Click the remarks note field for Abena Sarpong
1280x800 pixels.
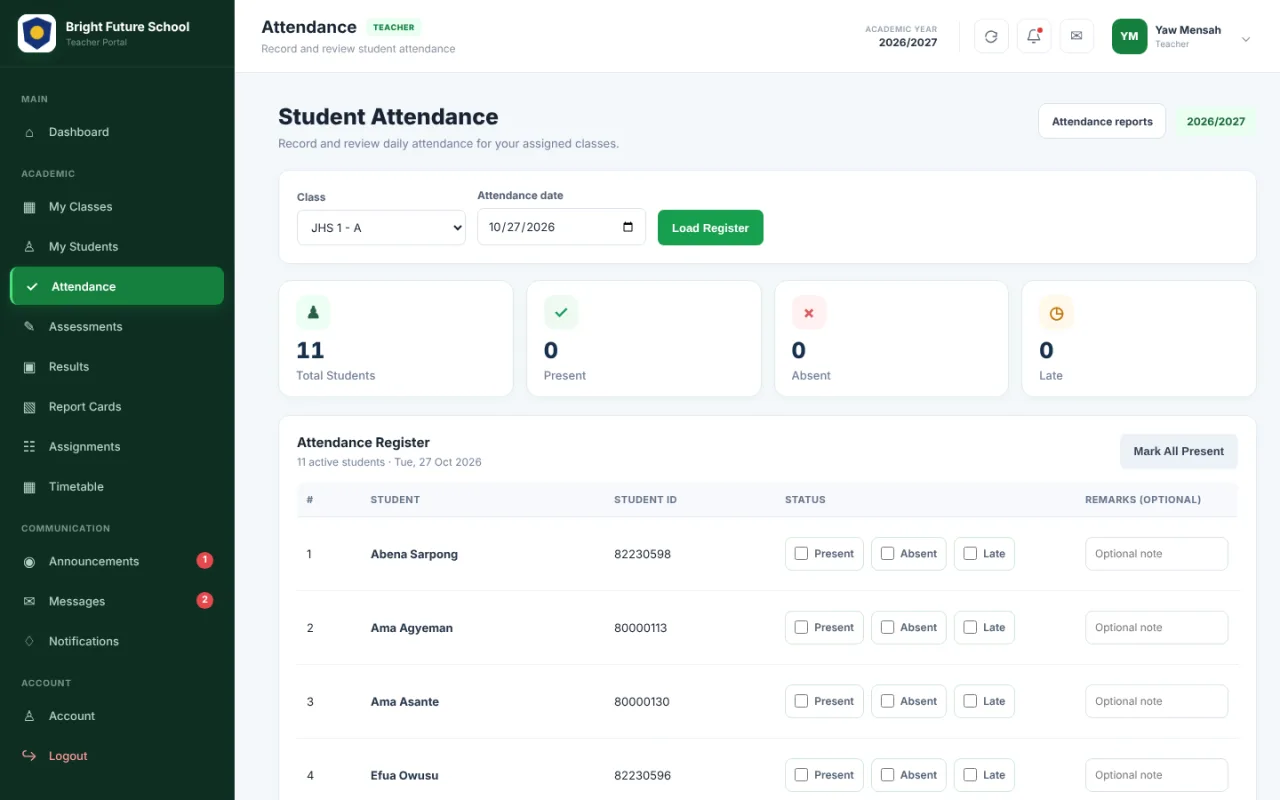(x=1156, y=554)
